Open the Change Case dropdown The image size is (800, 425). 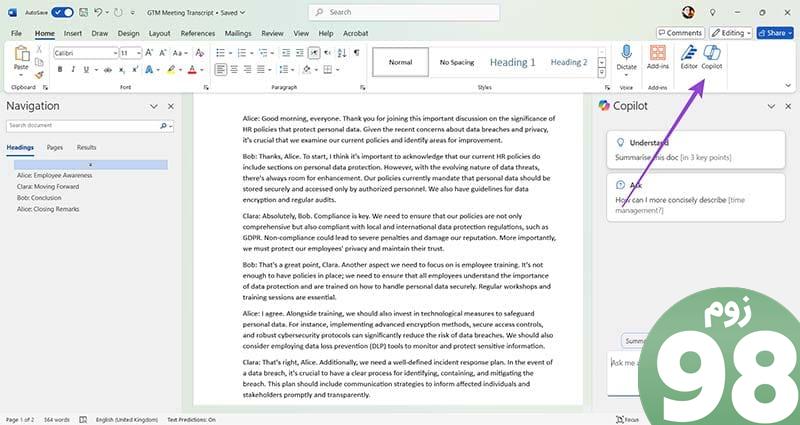pos(180,53)
